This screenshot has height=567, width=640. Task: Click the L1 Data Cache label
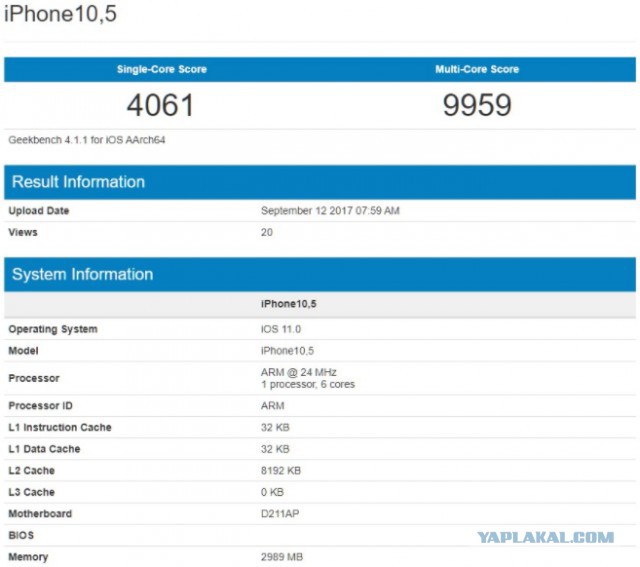(x=44, y=449)
